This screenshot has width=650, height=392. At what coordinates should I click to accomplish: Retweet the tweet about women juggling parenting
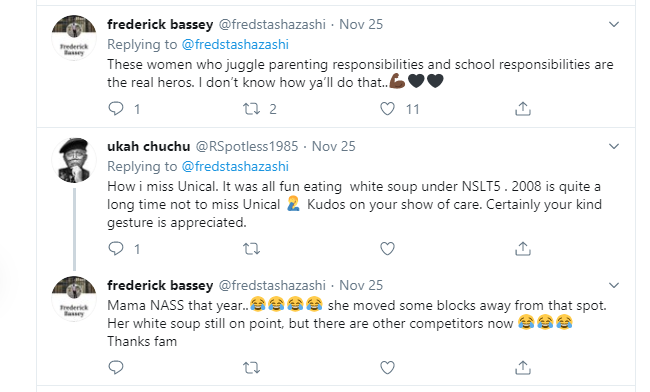tap(251, 109)
